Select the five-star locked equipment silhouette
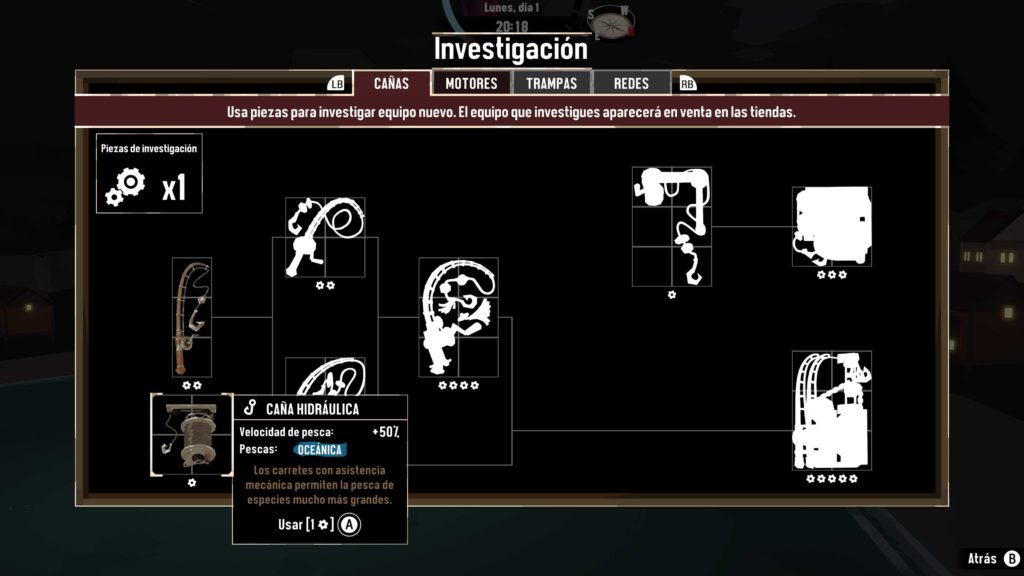The width and height of the screenshot is (1024, 576). point(832,411)
